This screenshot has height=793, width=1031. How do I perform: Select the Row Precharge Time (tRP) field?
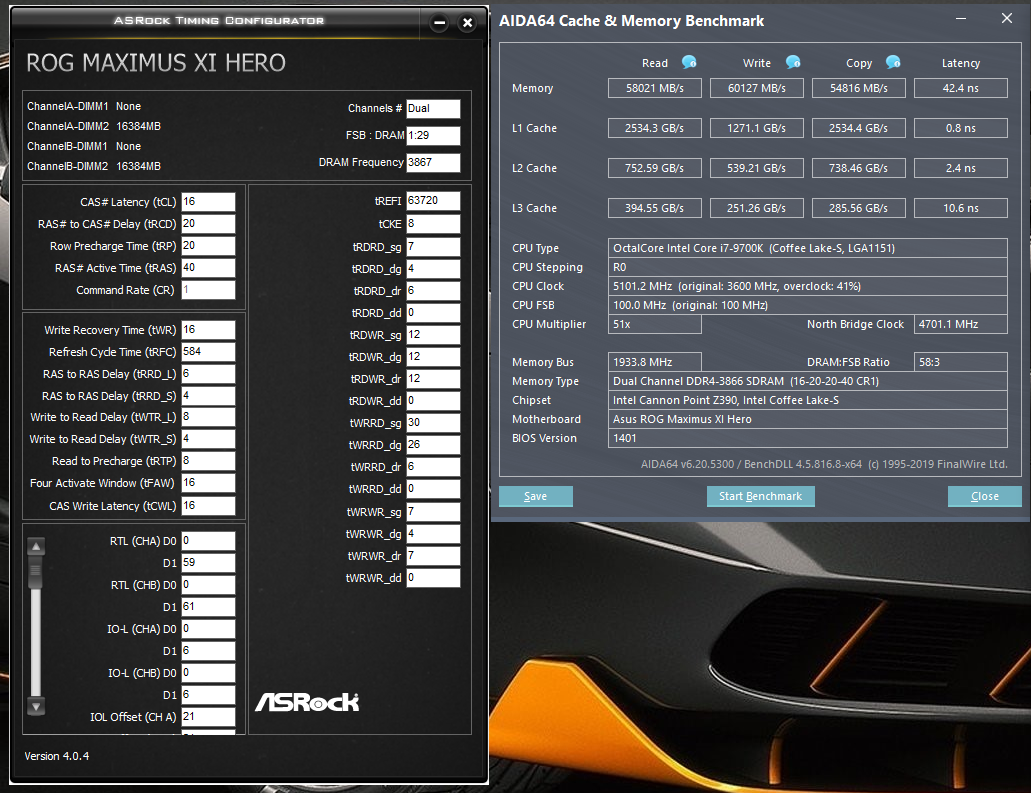click(208, 246)
